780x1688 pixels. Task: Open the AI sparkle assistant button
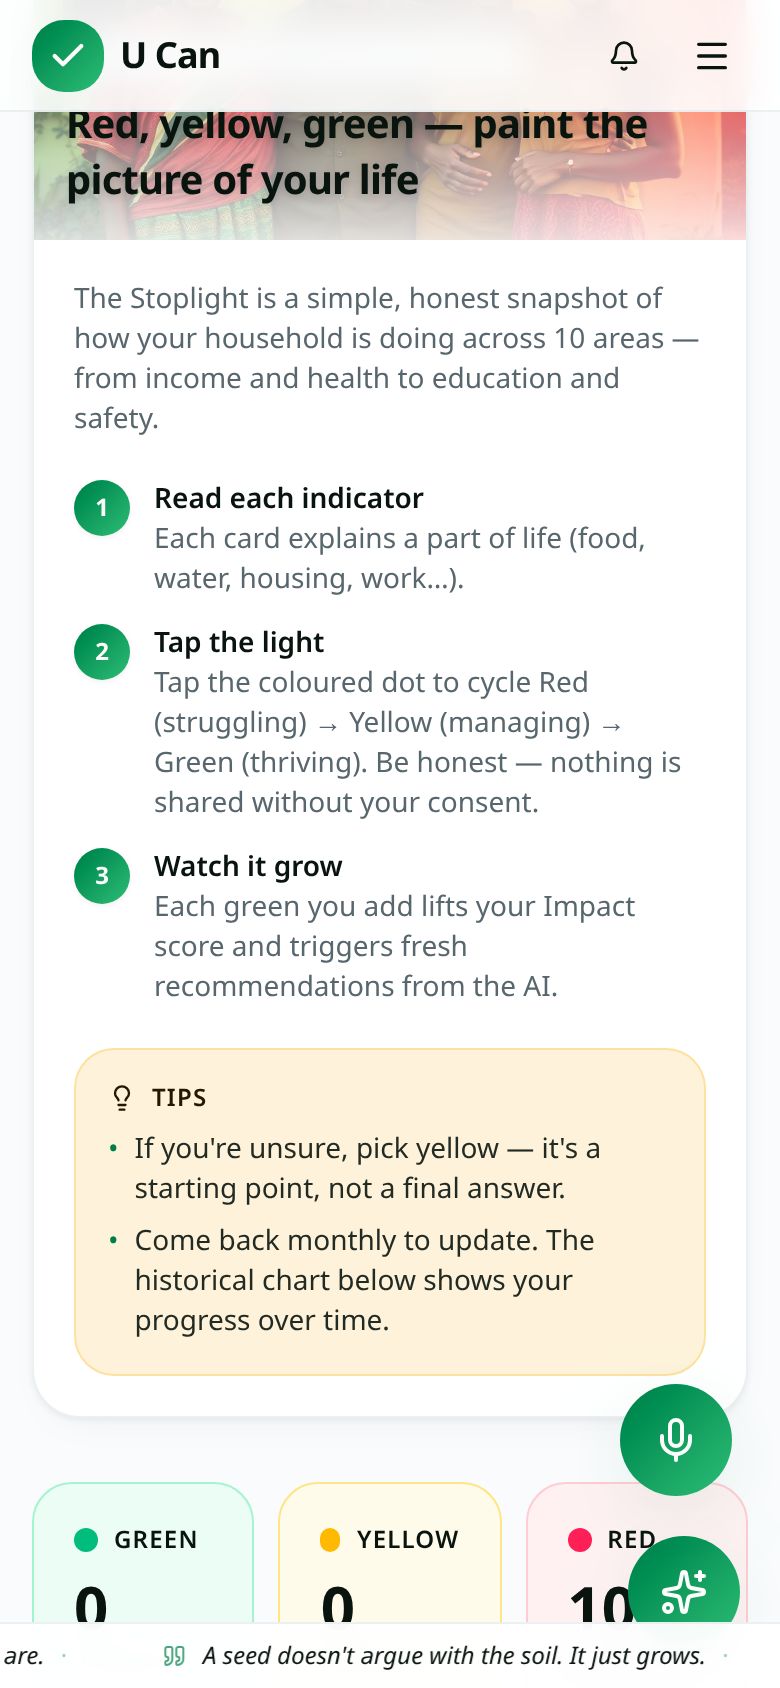pos(684,1590)
